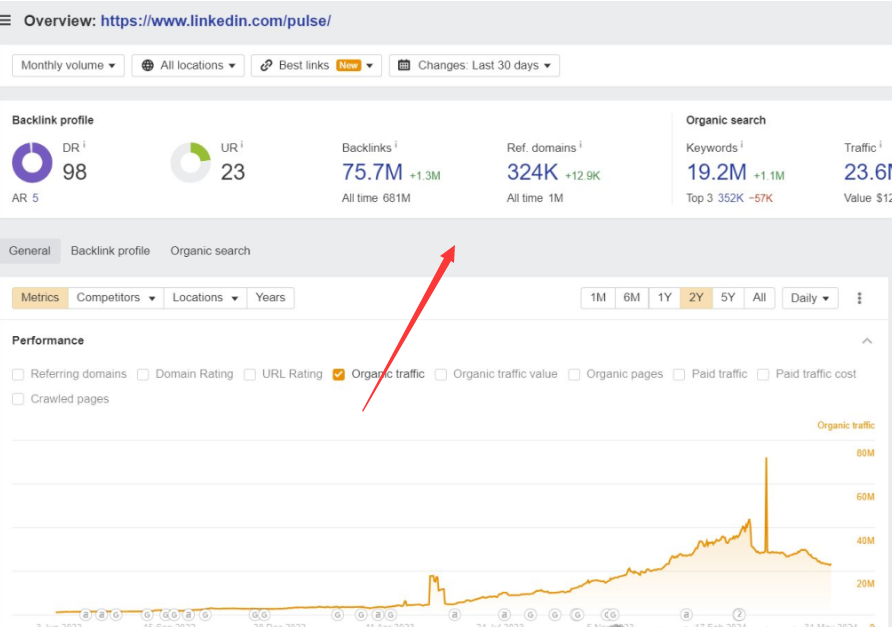This screenshot has width=892, height=627.
Task: Uncheck the Organic traffic checkbox
Action: pos(339,375)
